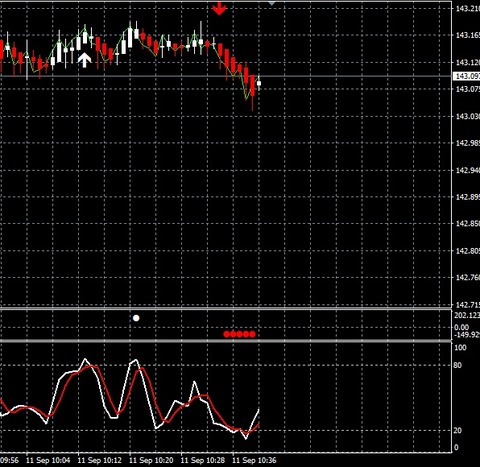Click the indicator scale value 0.00
480x467 pixels.
[x=461, y=327]
